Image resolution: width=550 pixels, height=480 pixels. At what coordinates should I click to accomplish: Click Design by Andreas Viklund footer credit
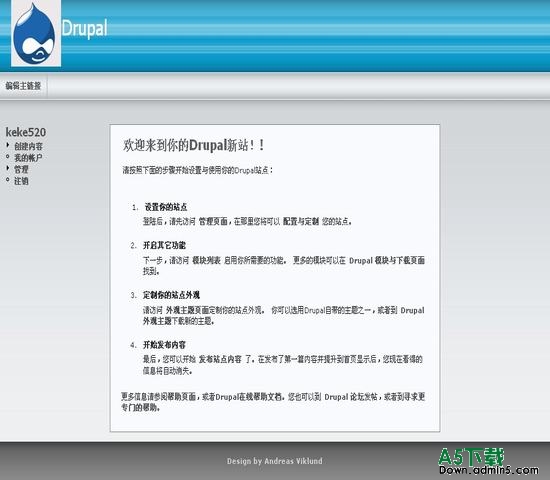point(275,461)
